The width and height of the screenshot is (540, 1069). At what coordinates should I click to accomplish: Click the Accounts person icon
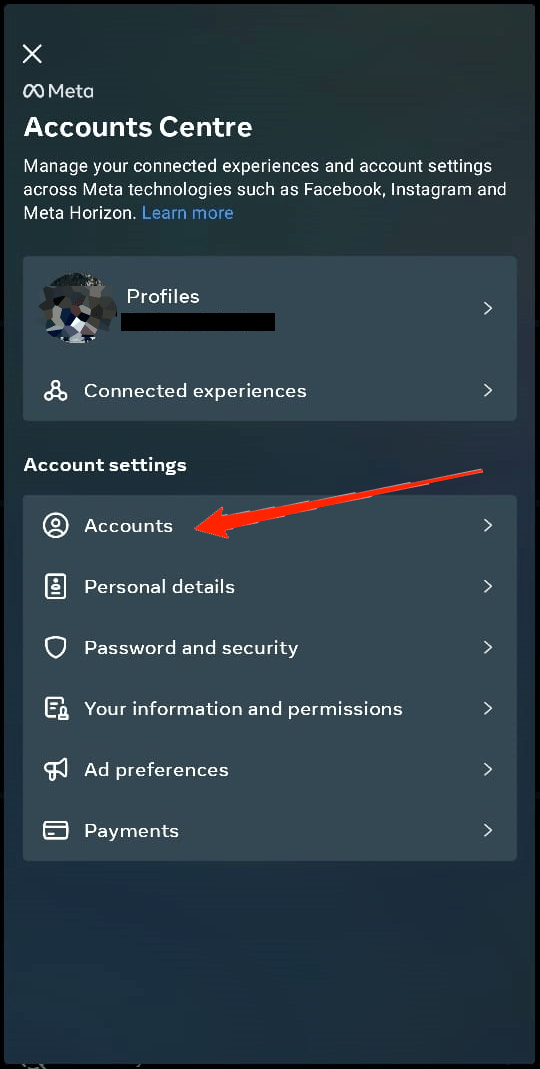pos(55,526)
